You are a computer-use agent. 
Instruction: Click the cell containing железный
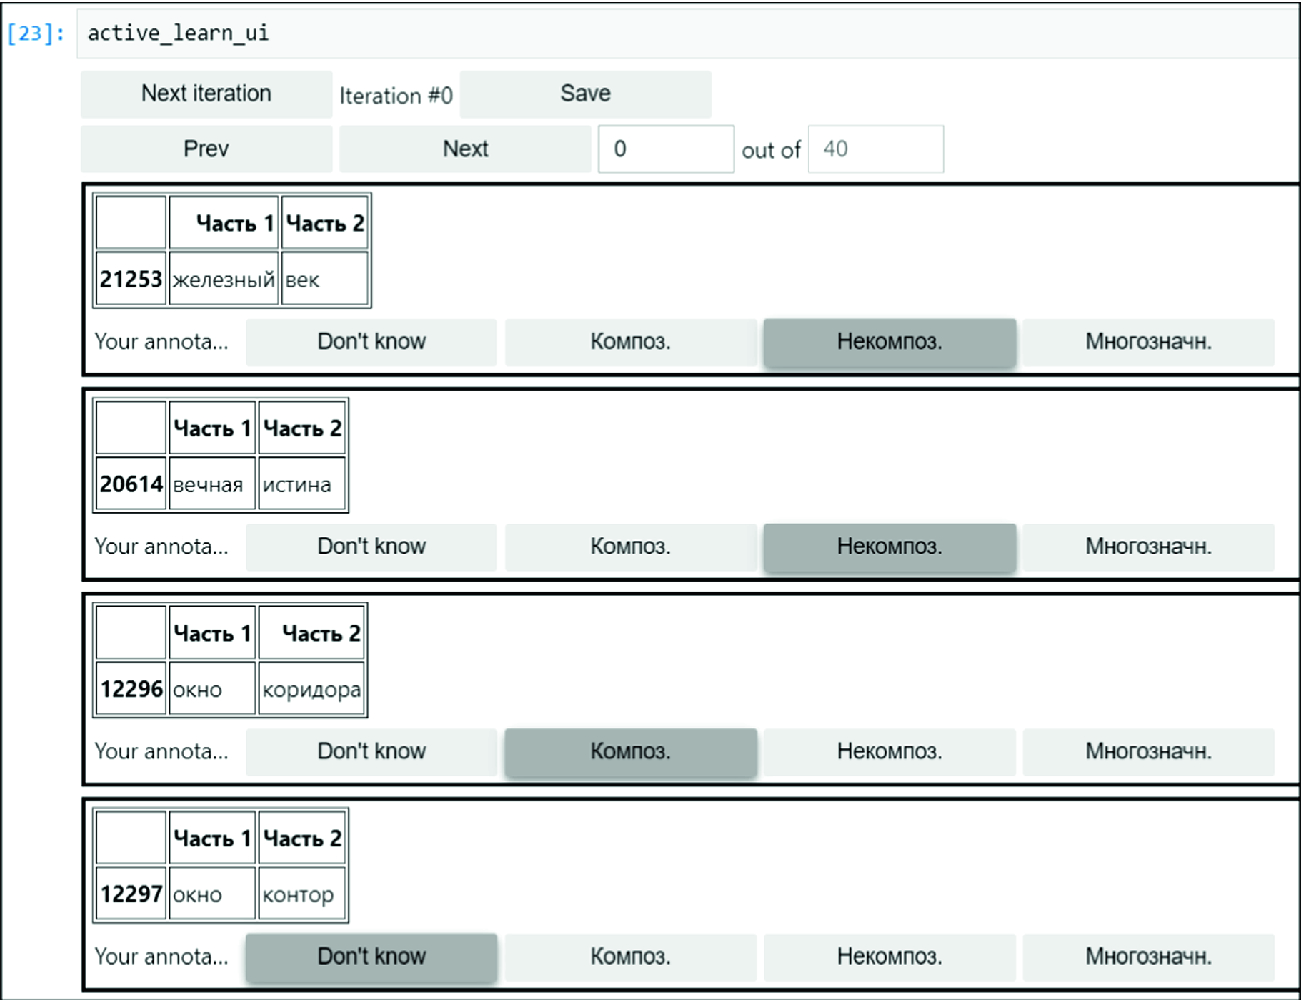point(224,279)
